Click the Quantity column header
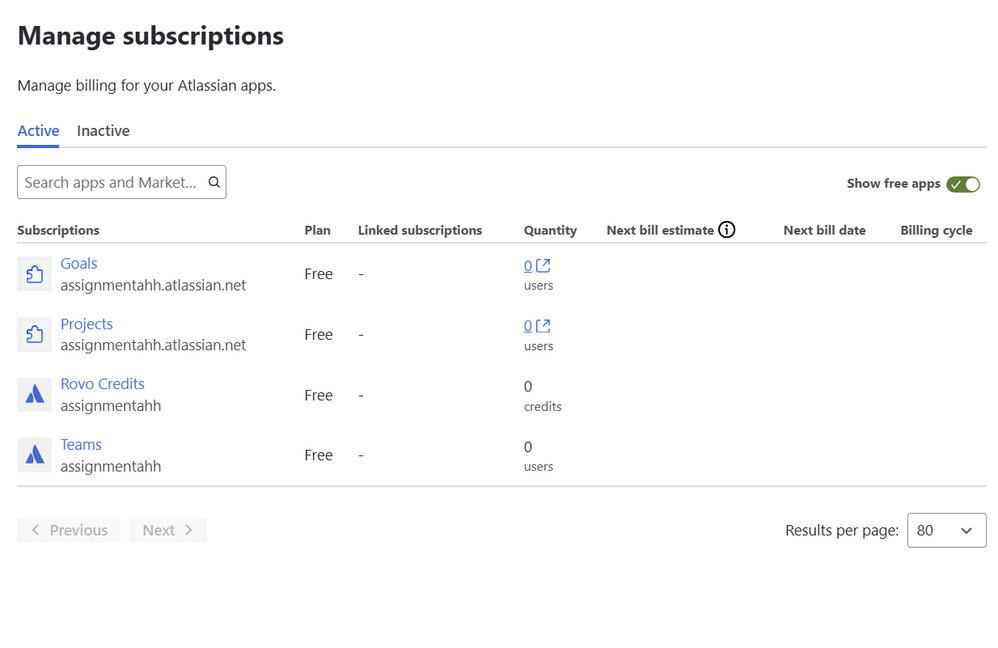The image size is (998, 648). pos(550,230)
